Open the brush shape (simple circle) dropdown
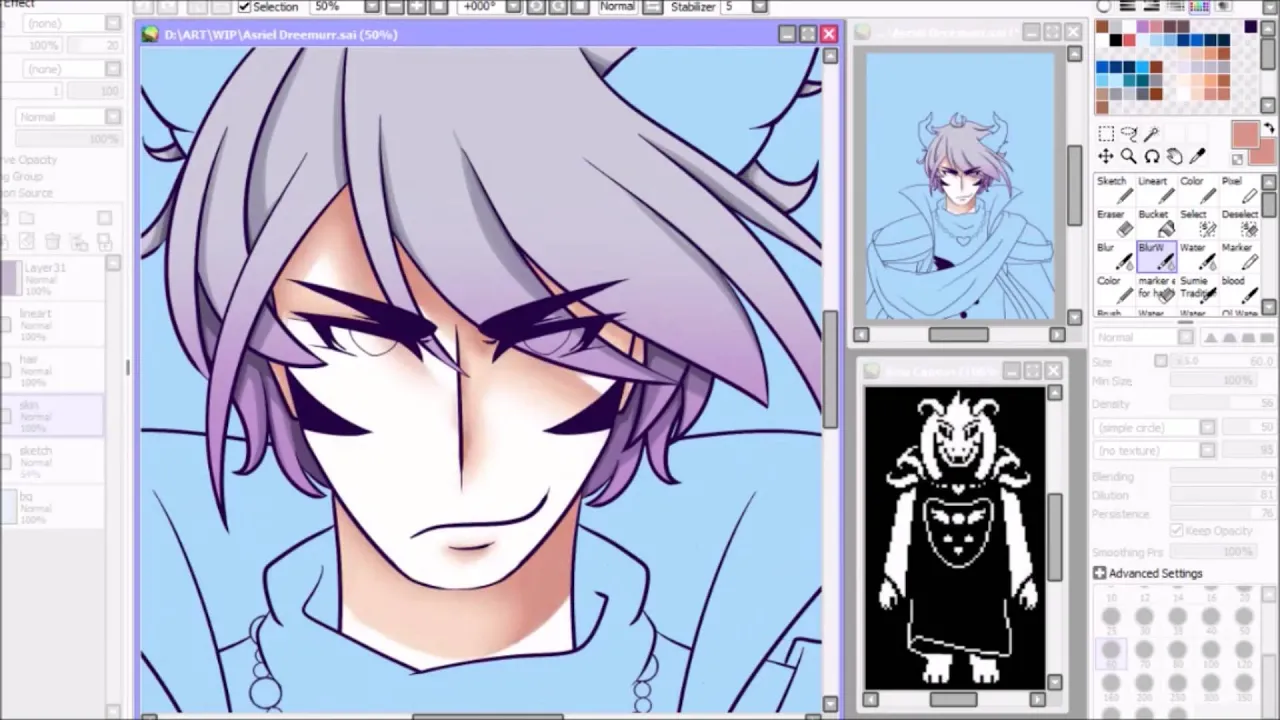This screenshot has height=720, width=1280. pos(1207,428)
